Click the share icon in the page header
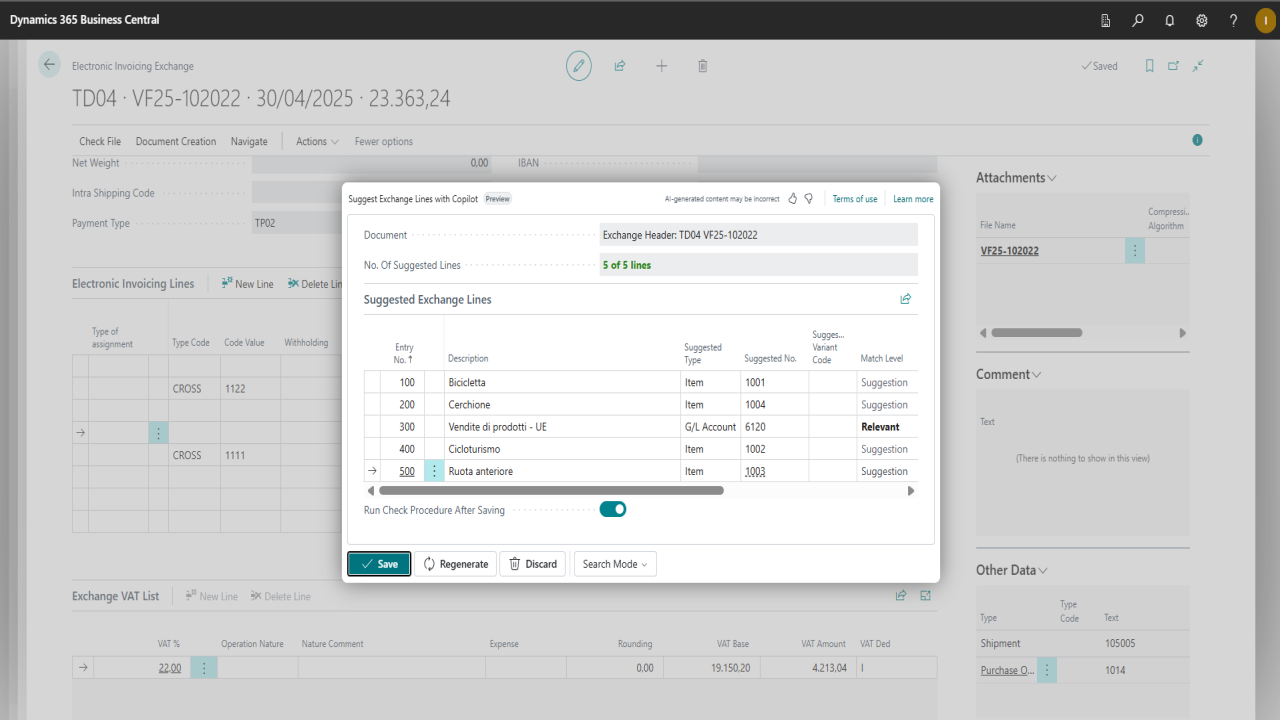Viewport: 1280px width, 720px height. pos(620,66)
